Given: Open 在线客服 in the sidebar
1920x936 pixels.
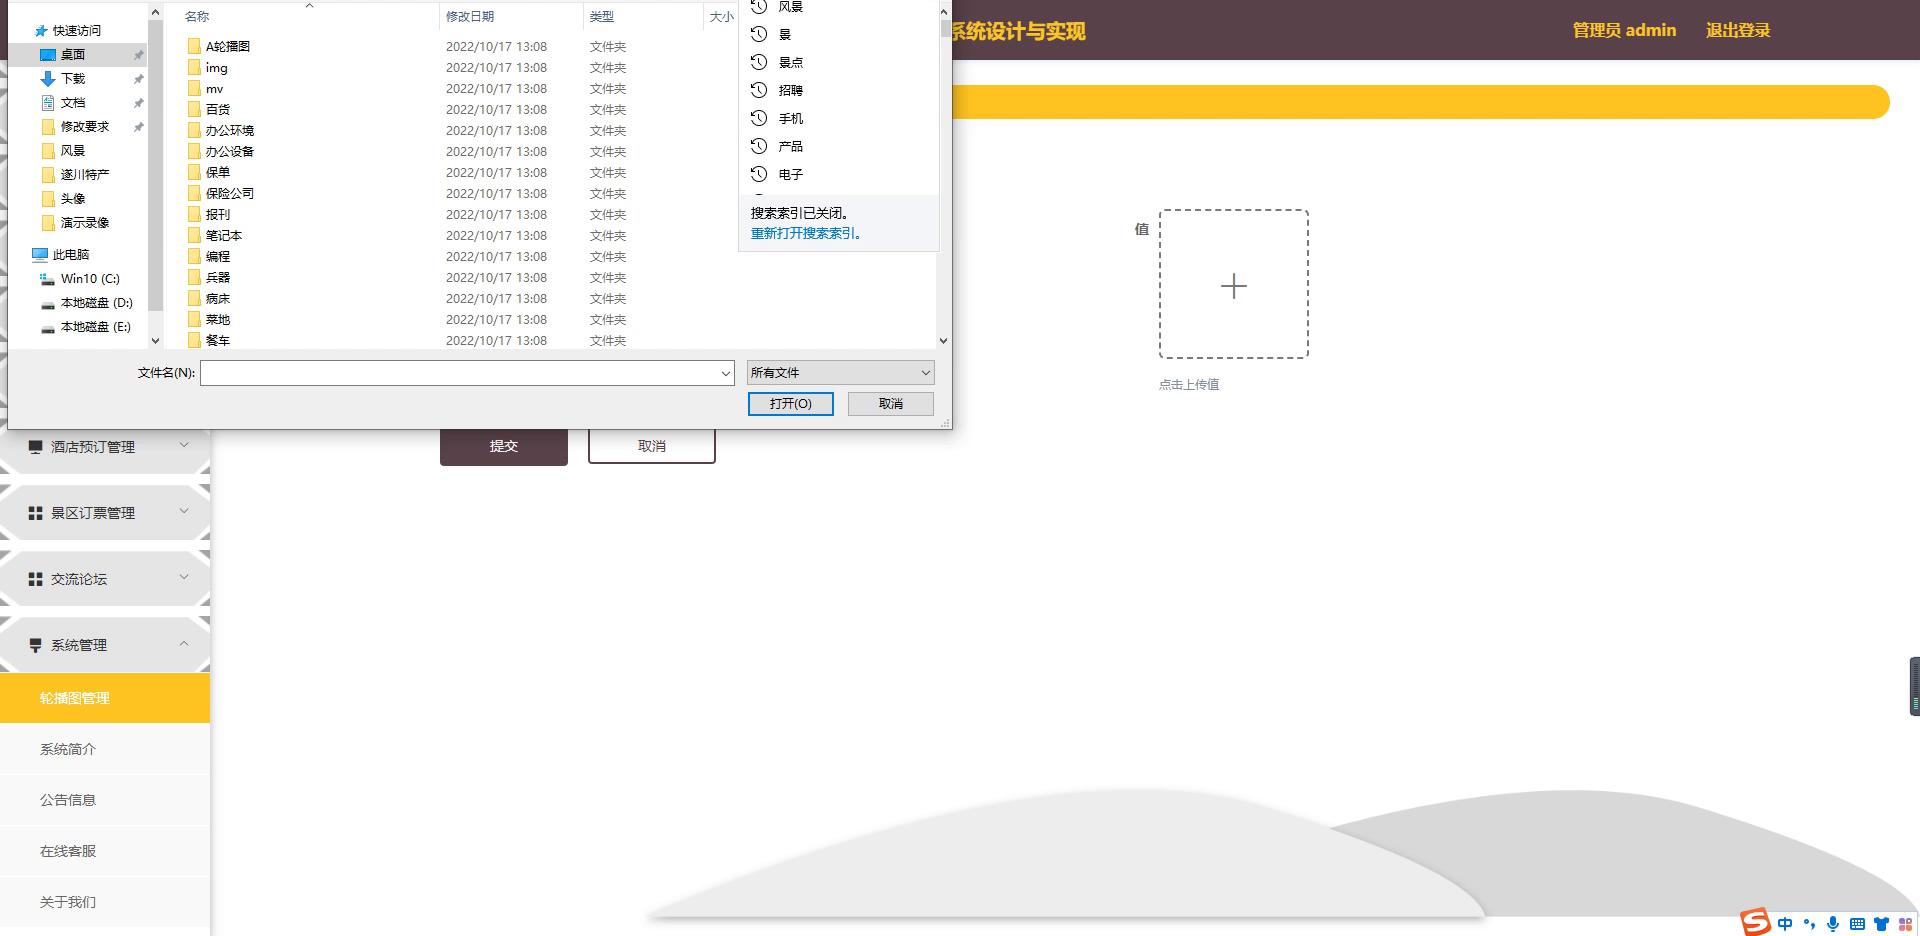Looking at the screenshot, I should click(105, 851).
